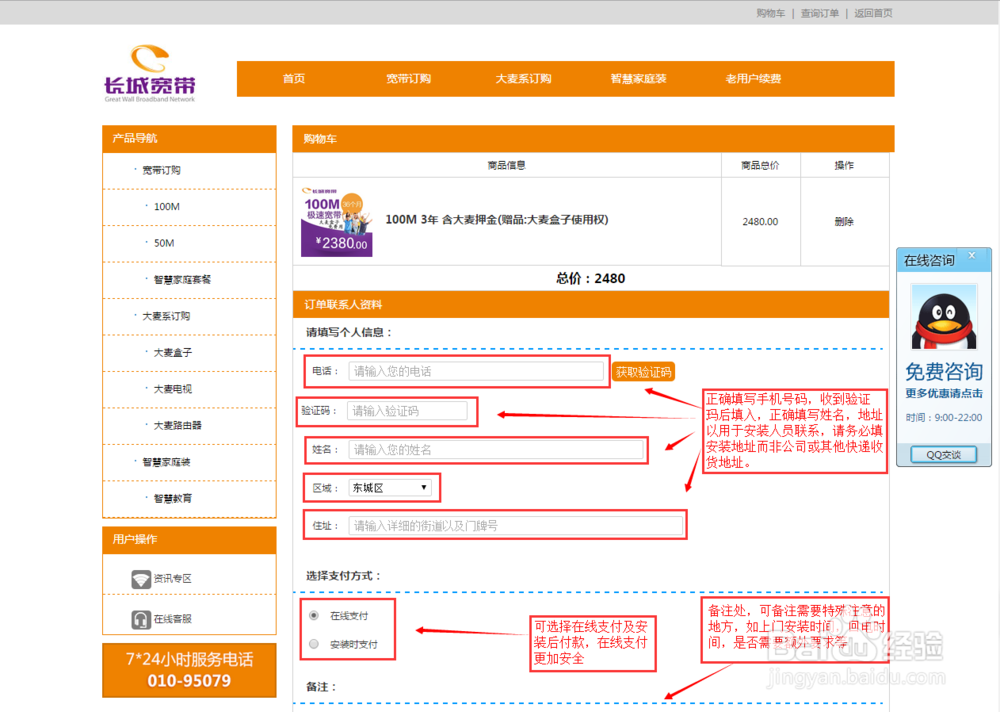Click the 总价：2480 total text
Screen dimensions: 1000x712
591,278
